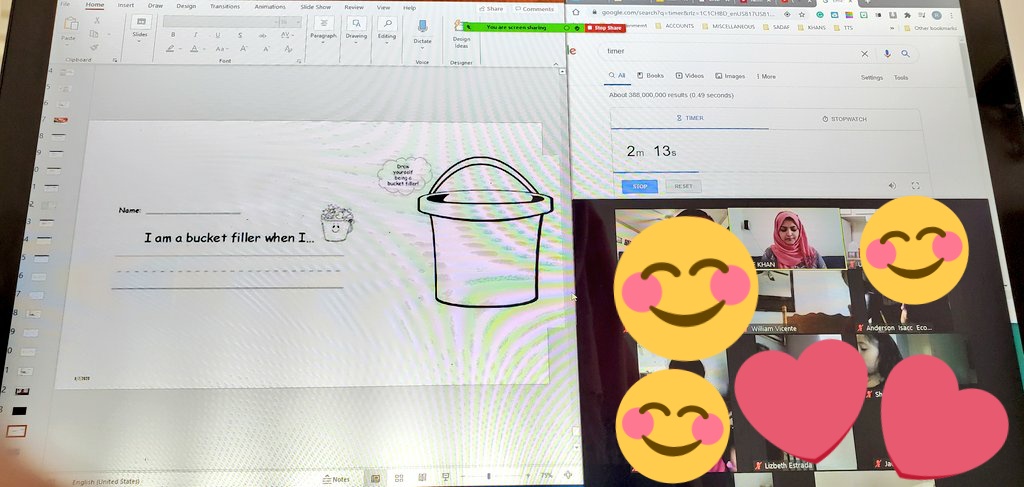Click the timer display 2m 13s
The width and height of the screenshot is (1024, 487).
(x=651, y=151)
